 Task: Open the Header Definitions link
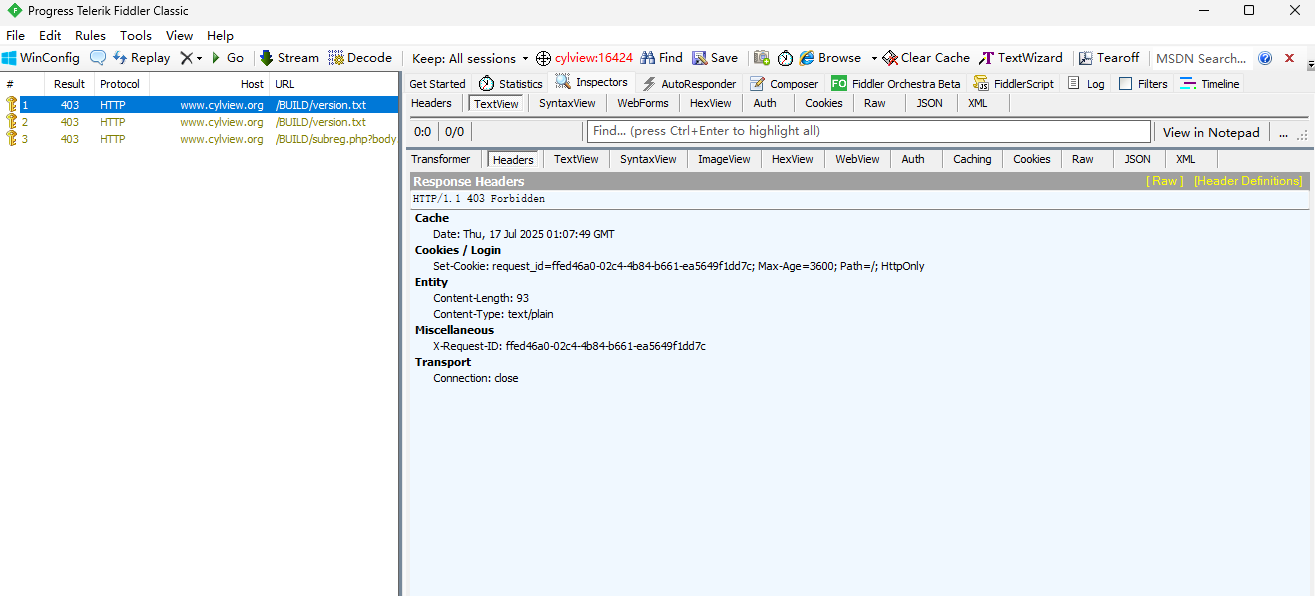pos(1248,181)
